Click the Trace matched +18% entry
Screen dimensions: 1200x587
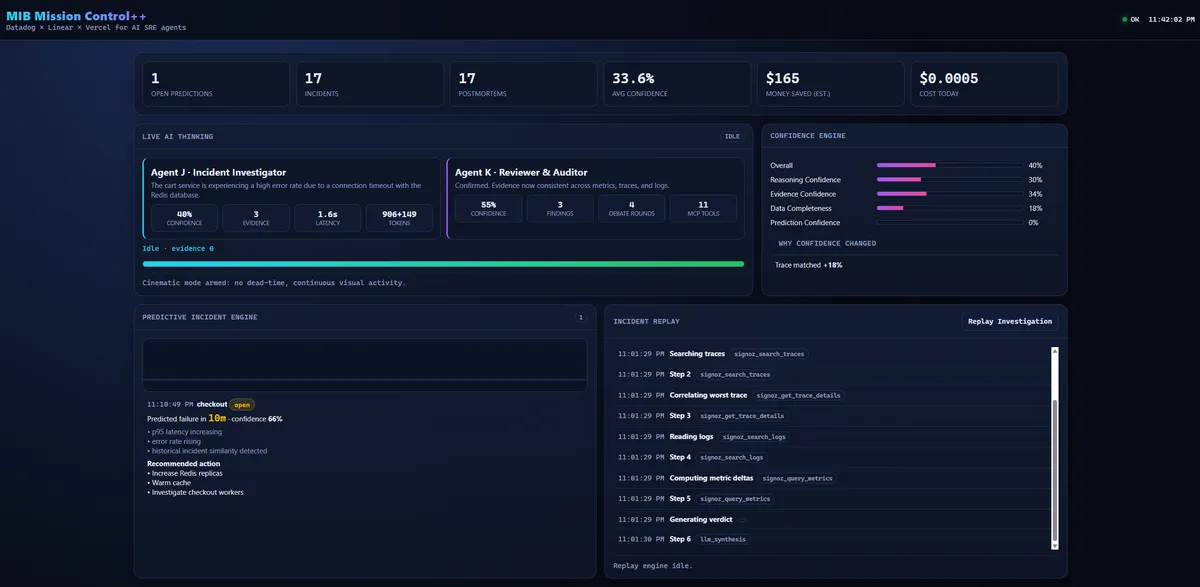coord(809,265)
